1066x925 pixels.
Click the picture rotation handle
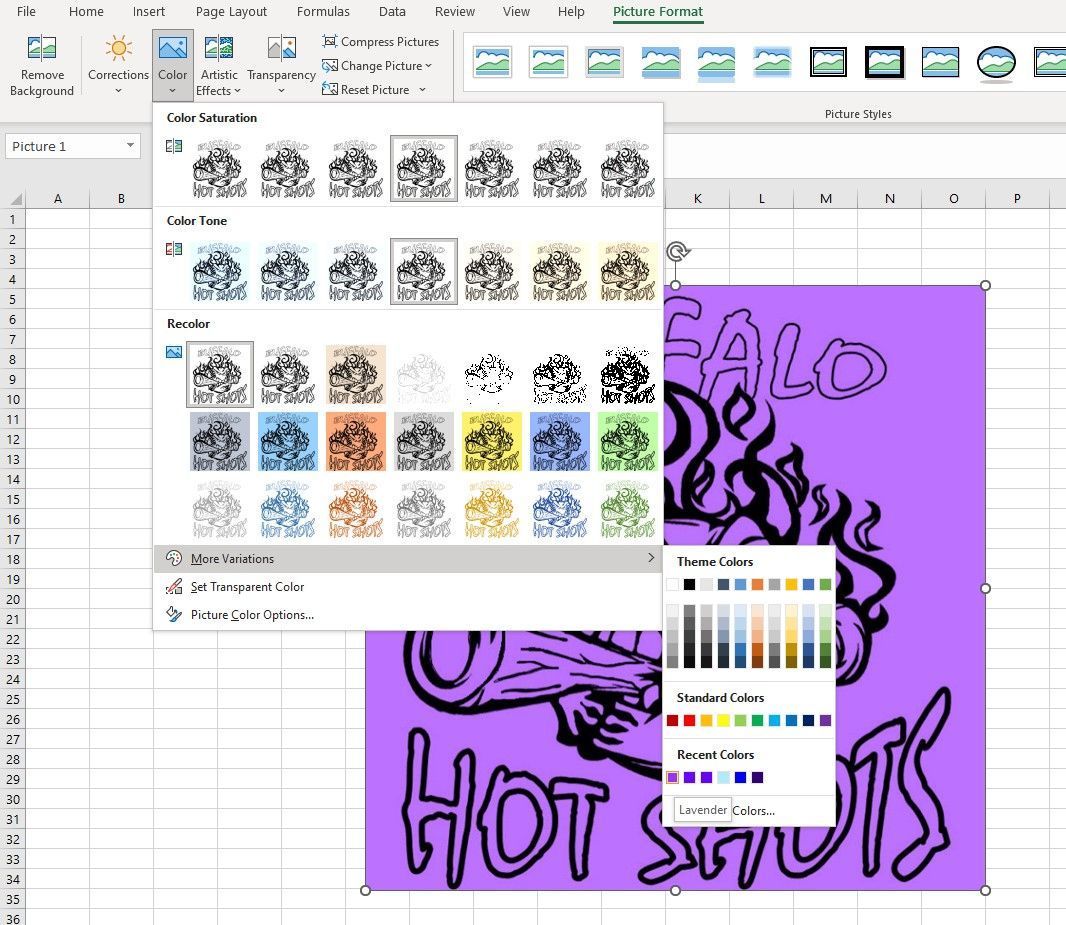[x=677, y=251]
